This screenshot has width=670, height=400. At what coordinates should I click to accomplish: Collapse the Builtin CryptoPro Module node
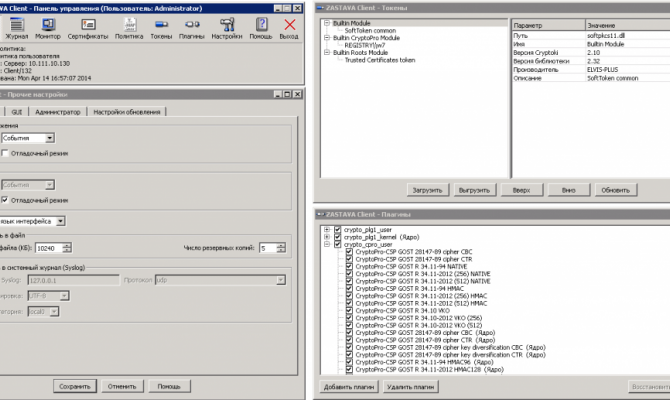[327, 38]
